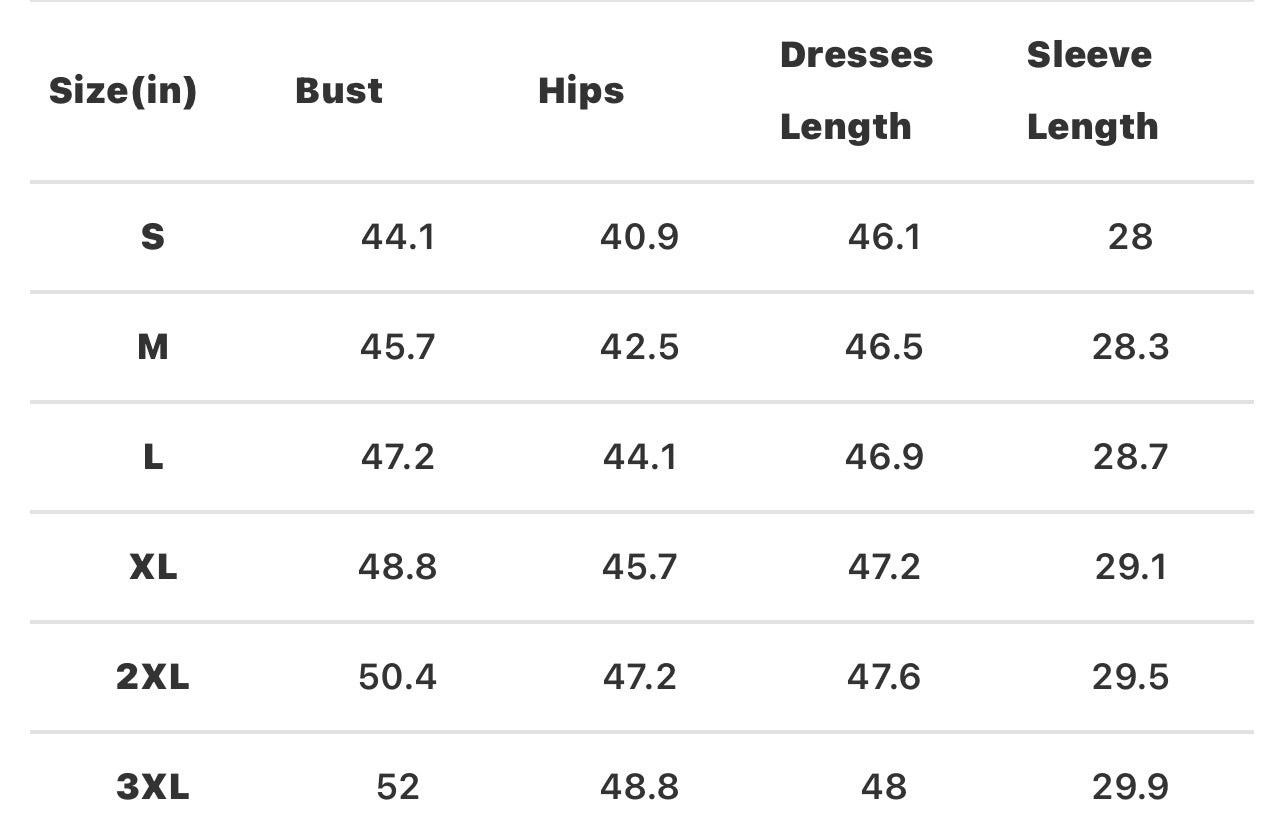Click the Size(in) column header

(122, 91)
